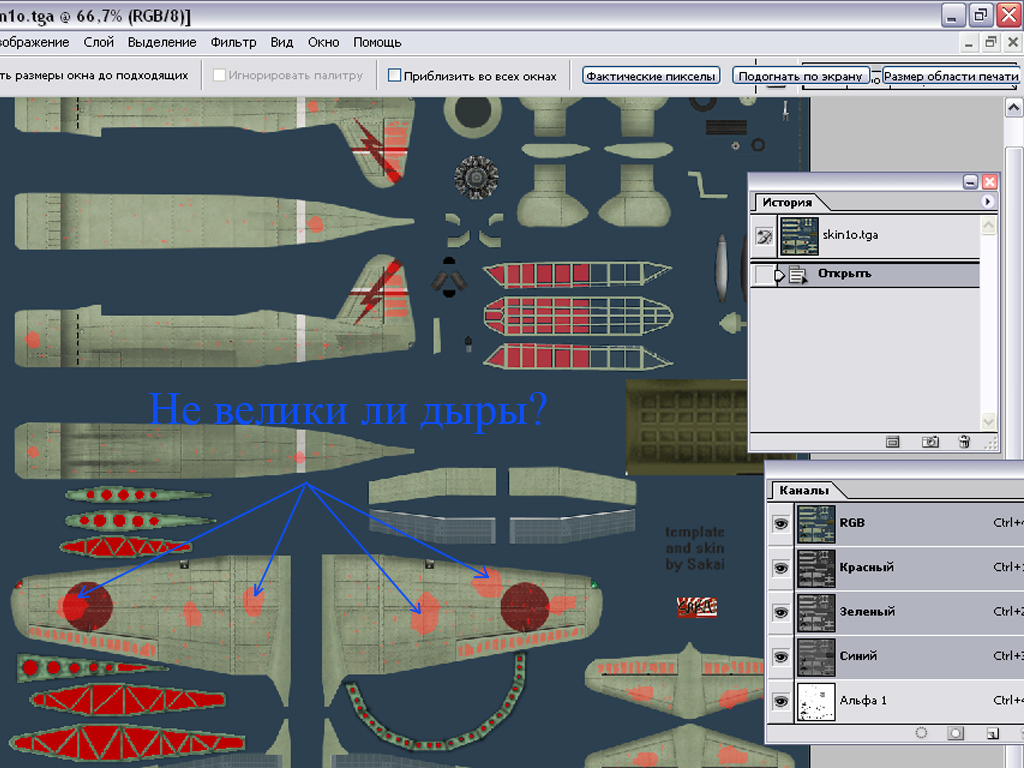Select the Синий channel thumbnail
This screenshot has width=1024, height=768.
point(815,656)
